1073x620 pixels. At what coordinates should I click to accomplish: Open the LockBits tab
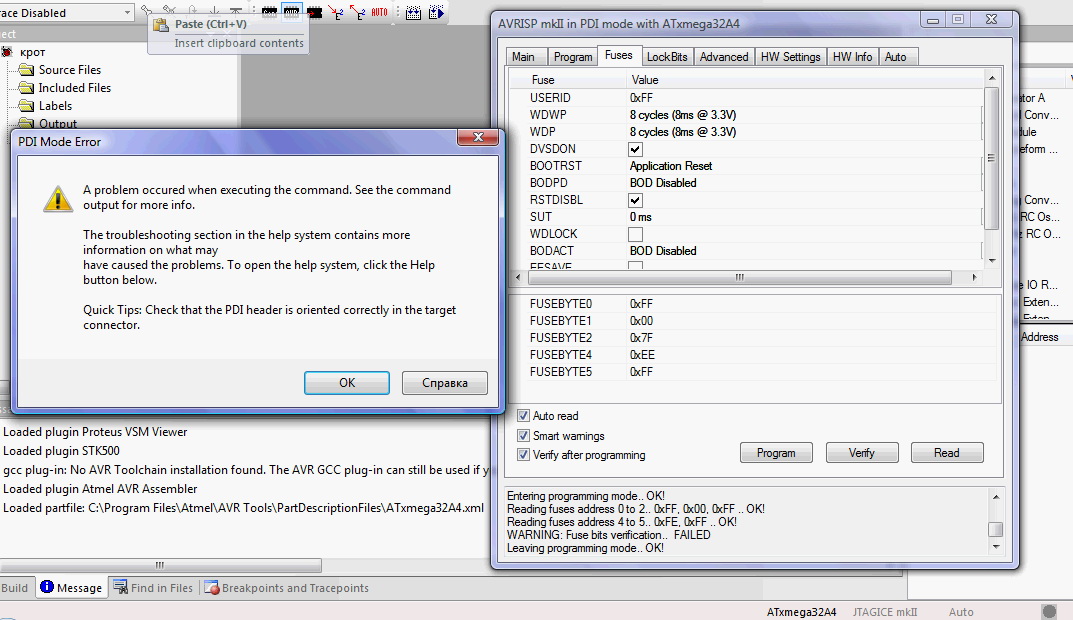coord(667,57)
